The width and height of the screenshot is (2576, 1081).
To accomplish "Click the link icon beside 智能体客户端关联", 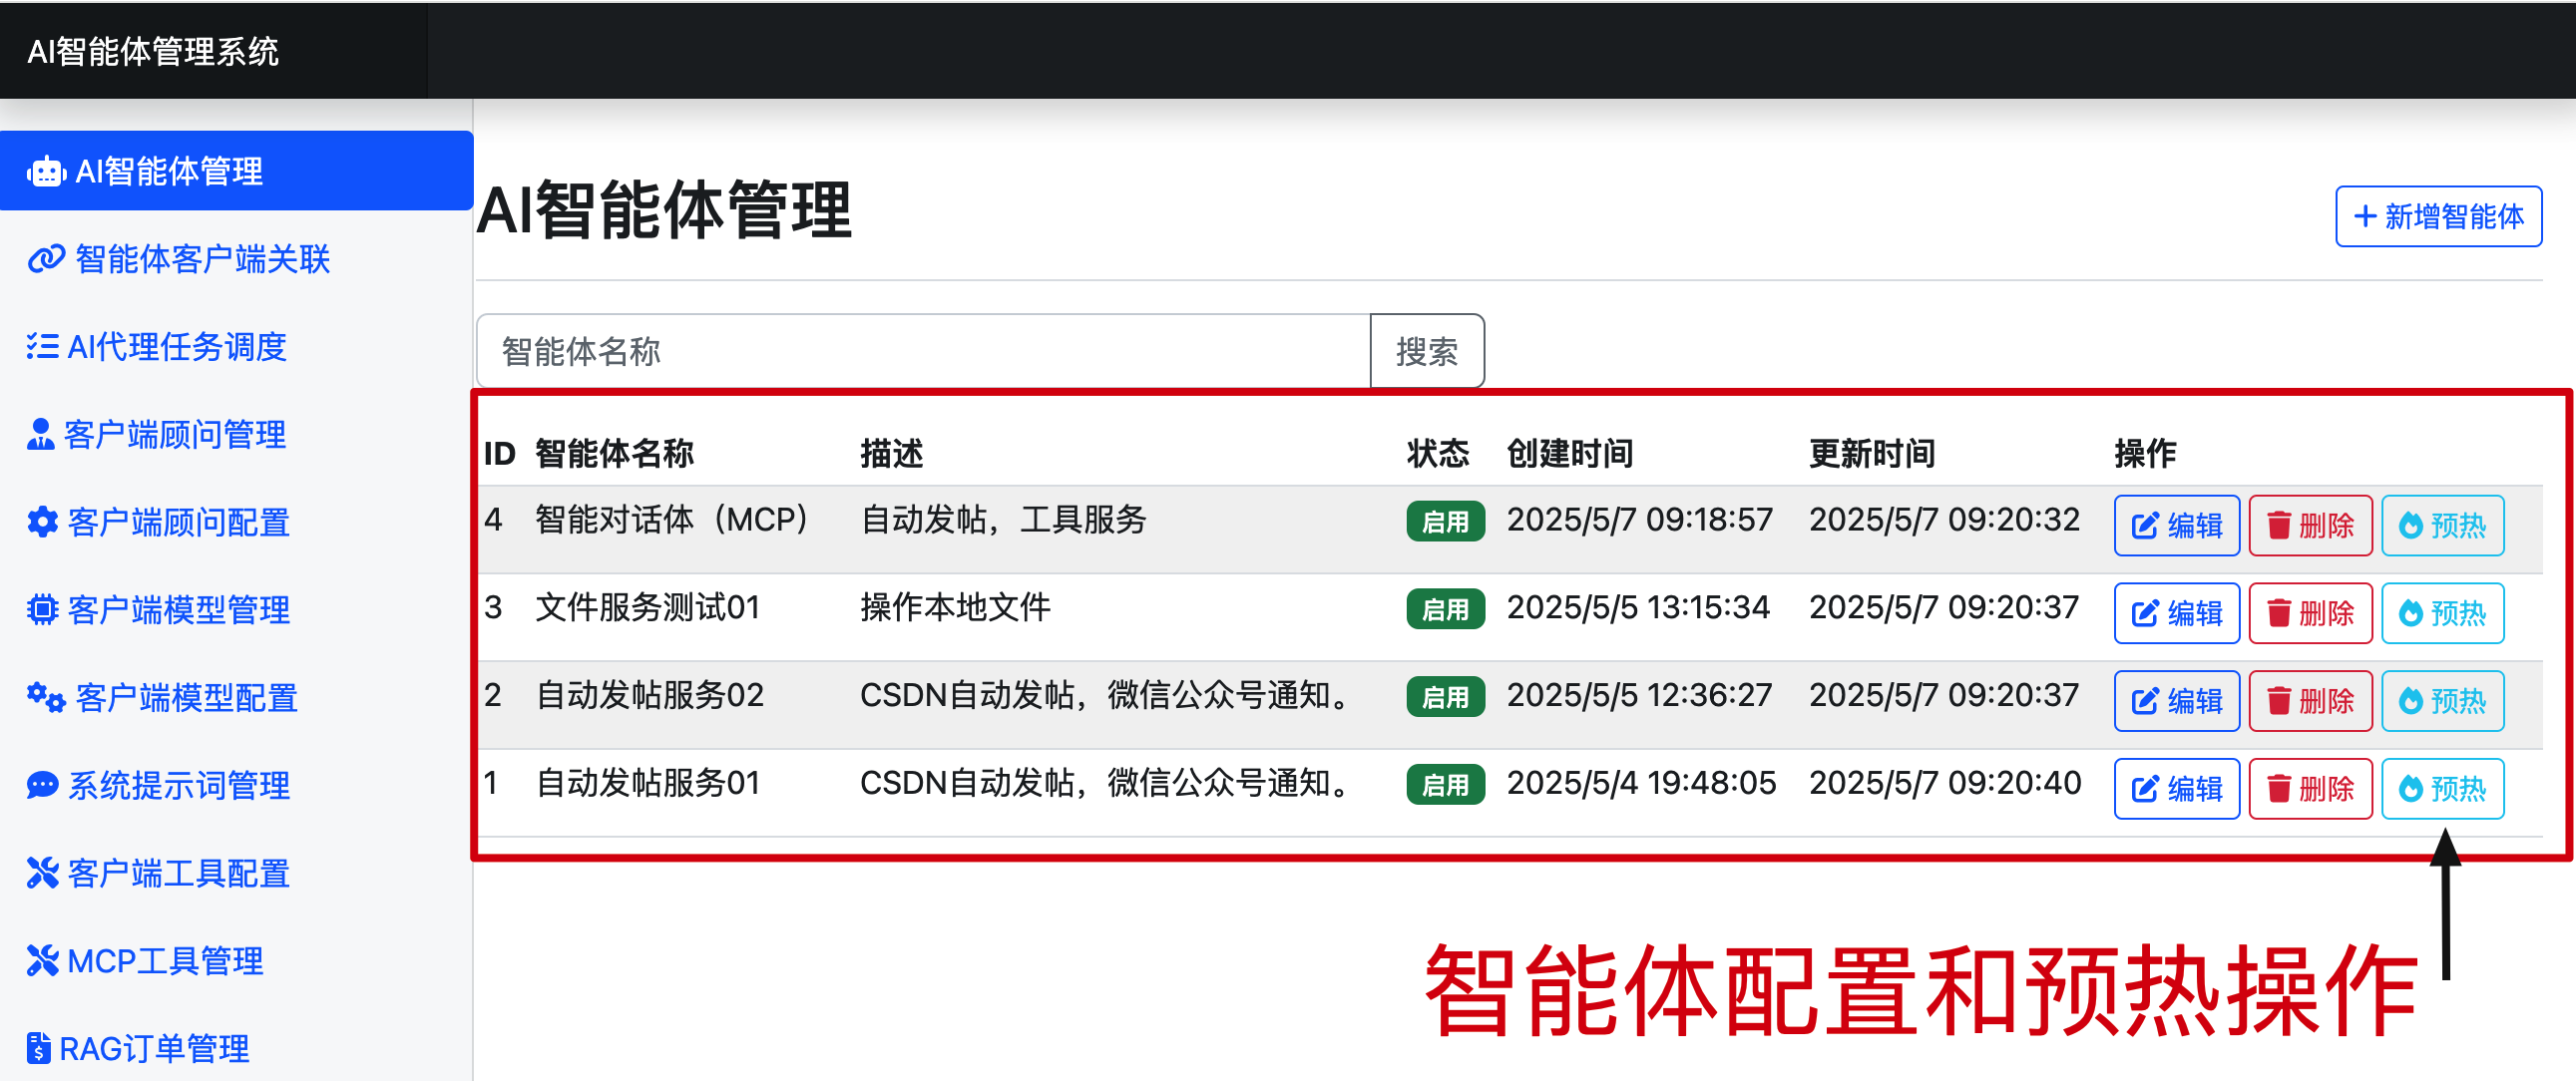I will click(x=46, y=260).
